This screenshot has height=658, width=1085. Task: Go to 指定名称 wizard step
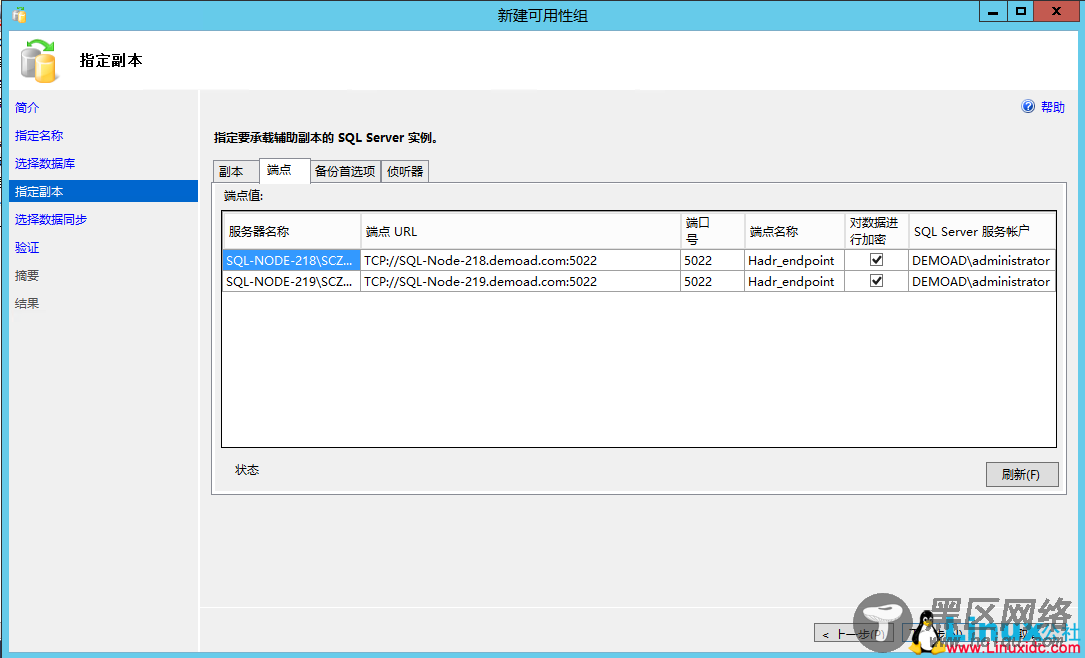[39, 136]
